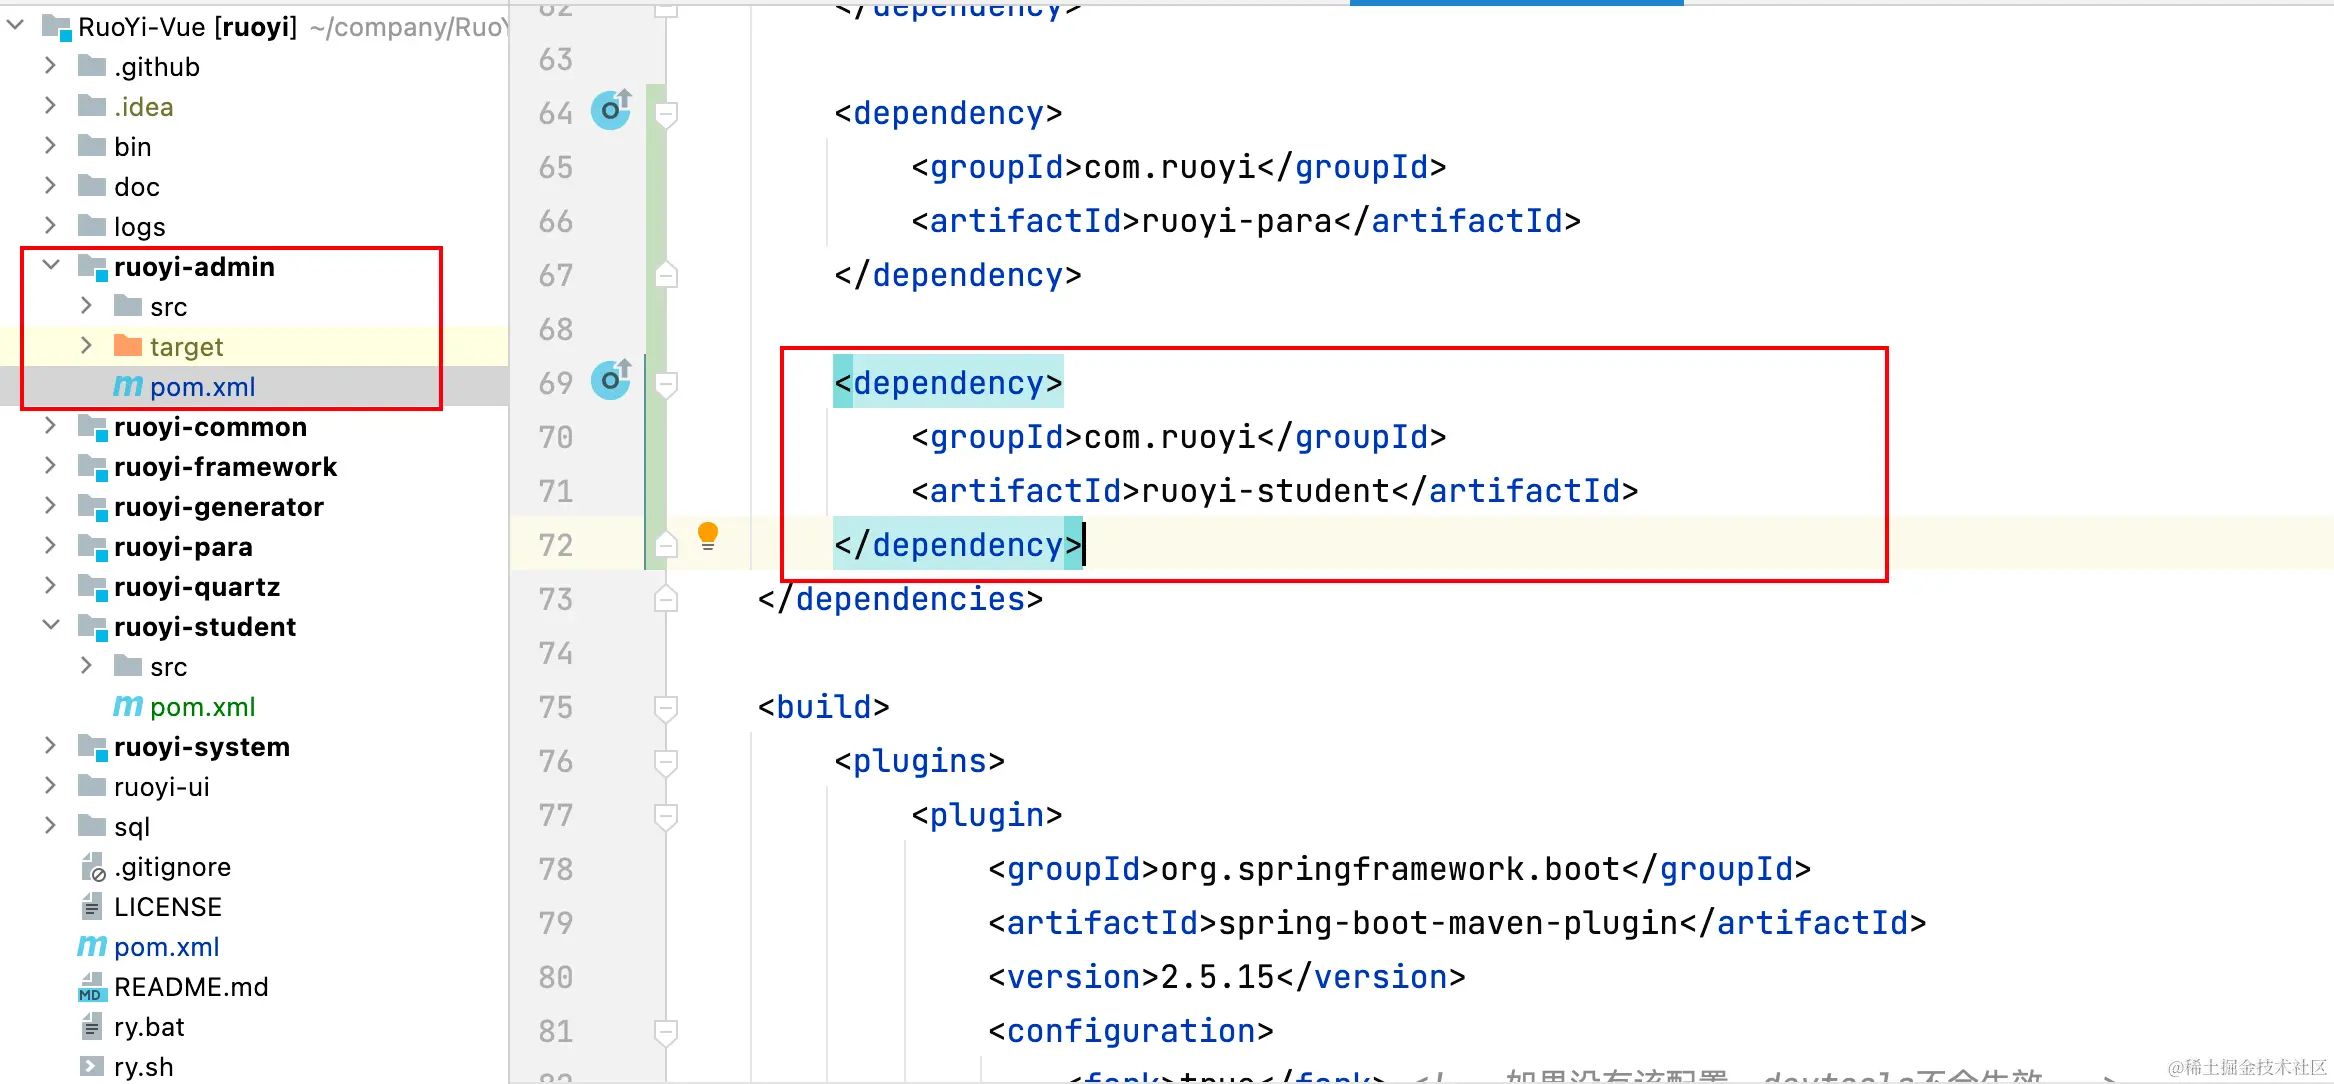Expand the ruoyi-ui folder
The image size is (2334, 1084).
pos(51,786)
